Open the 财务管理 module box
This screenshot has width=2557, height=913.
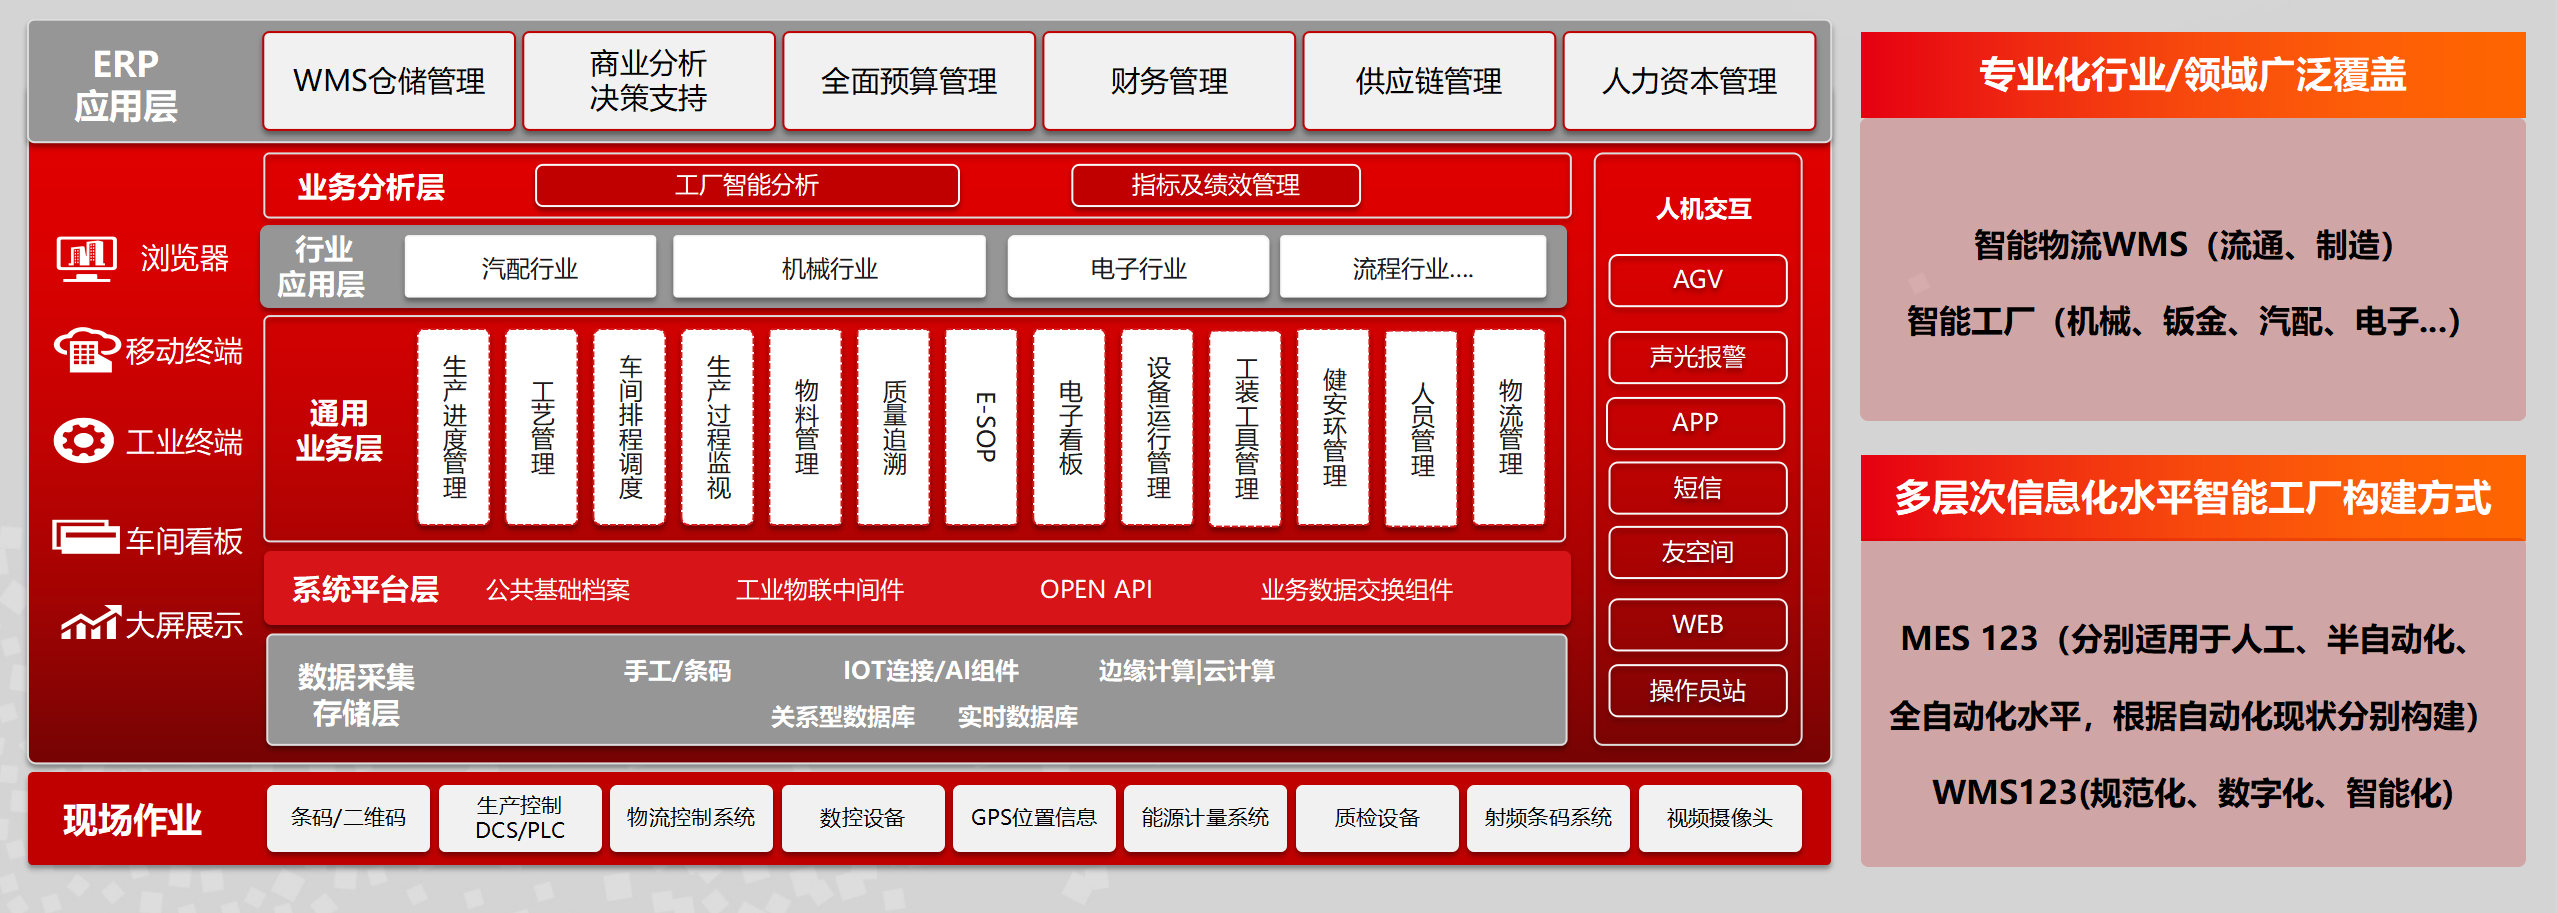point(1168,81)
